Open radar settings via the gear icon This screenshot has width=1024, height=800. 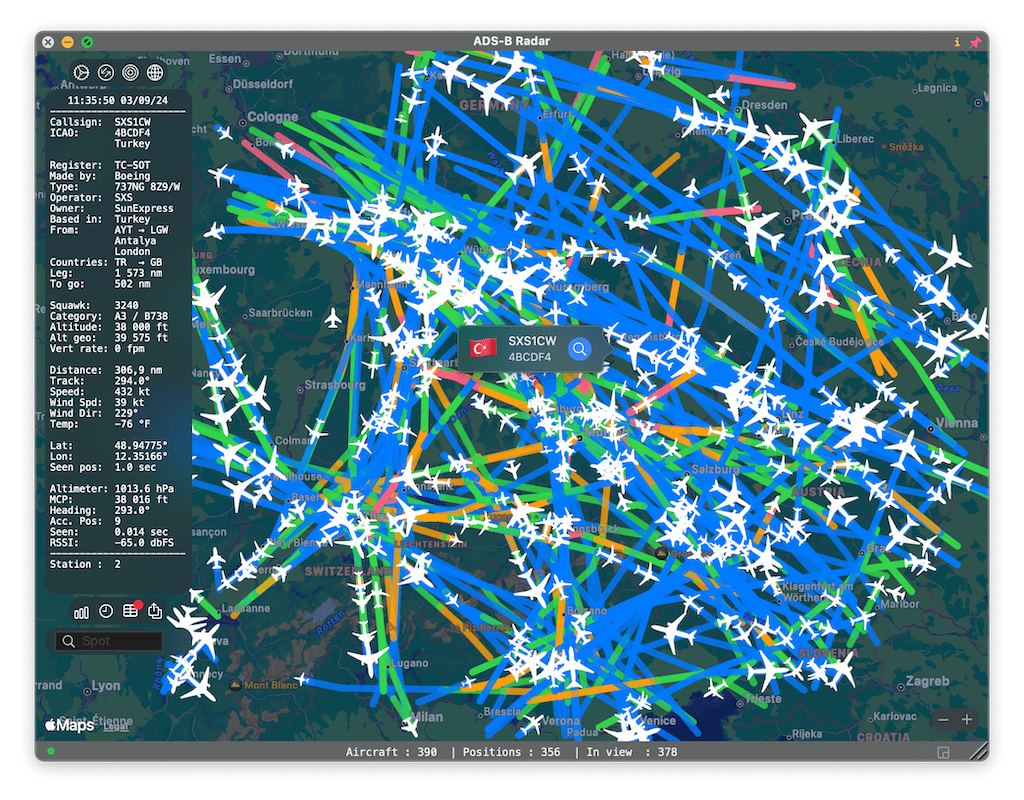click(x=80, y=71)
